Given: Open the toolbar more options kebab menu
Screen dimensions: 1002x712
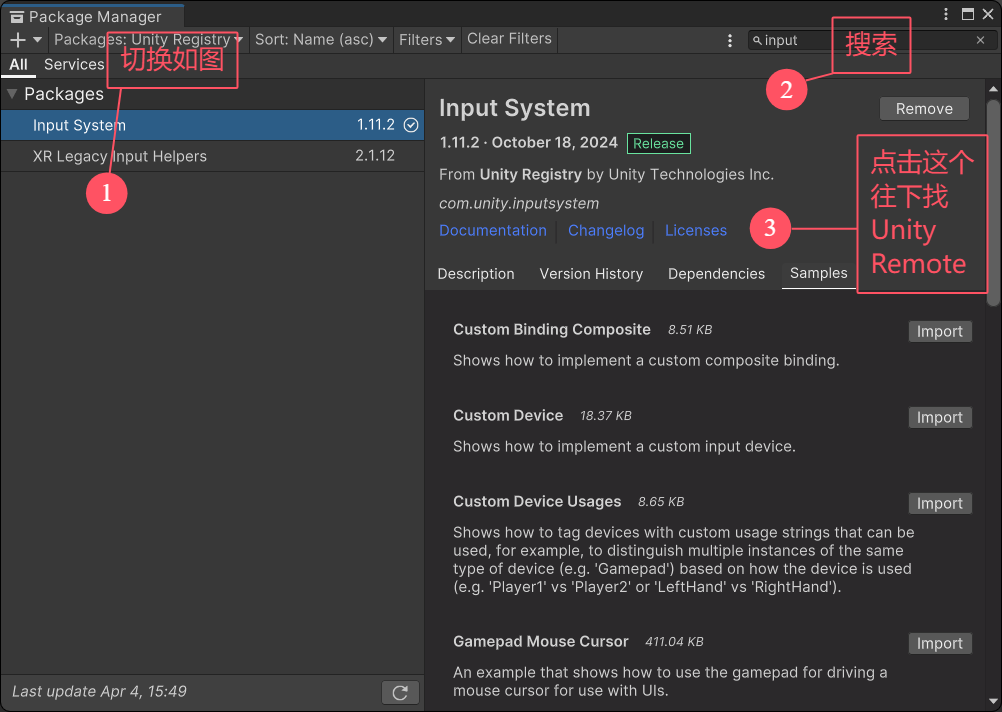Looking at the screenshot, I should [730, 41].
